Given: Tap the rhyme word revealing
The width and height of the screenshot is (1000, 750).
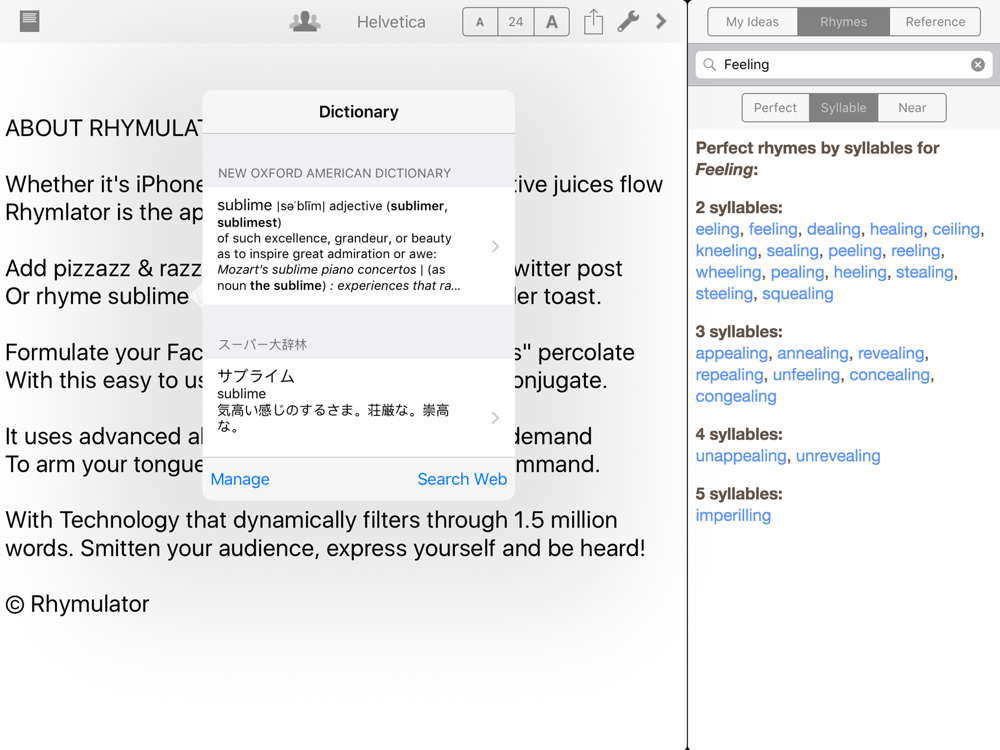Looking at the screenshot, I should [x=891, y=354].
